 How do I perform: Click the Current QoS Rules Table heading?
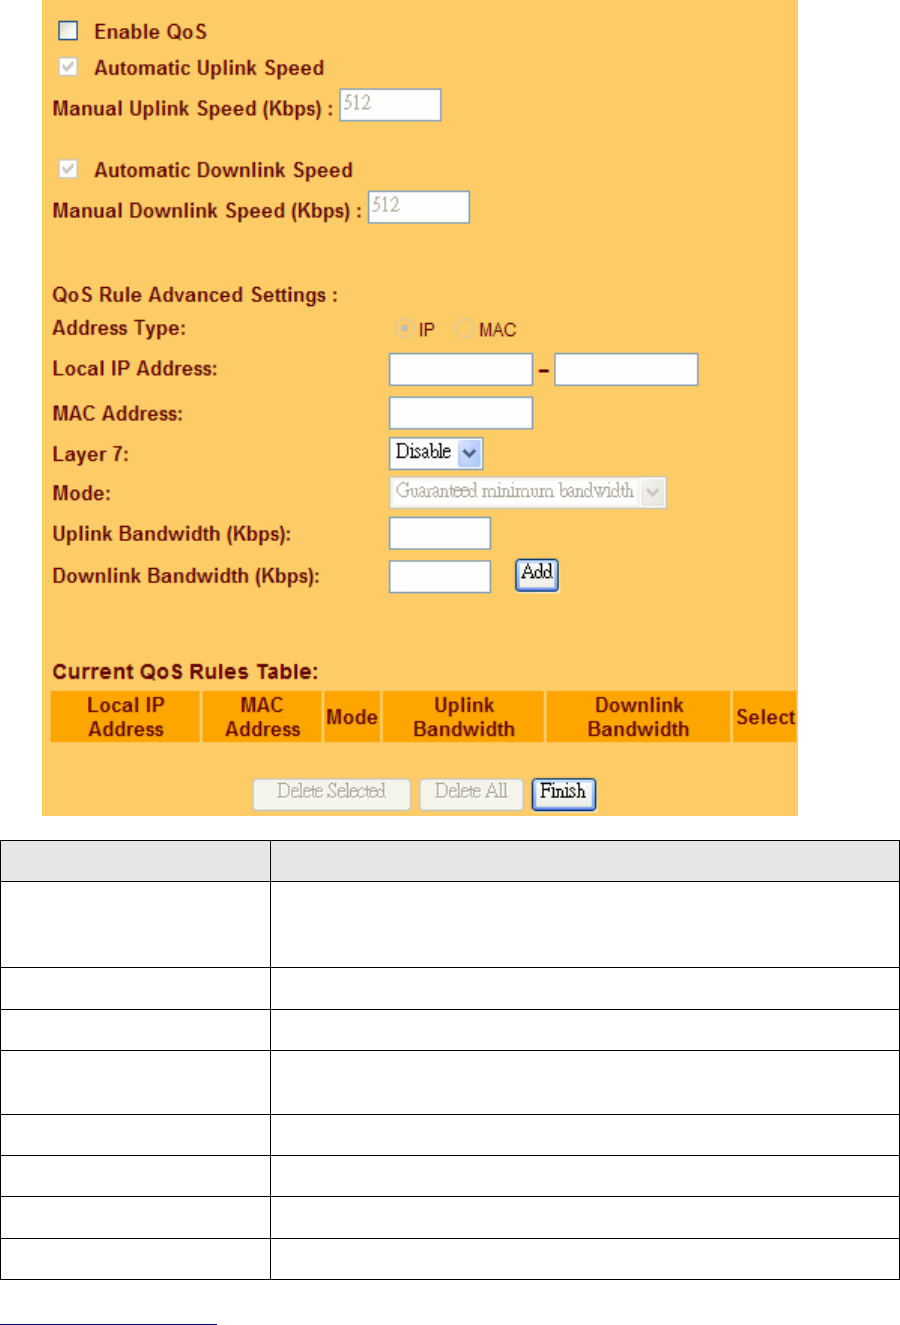186,672
